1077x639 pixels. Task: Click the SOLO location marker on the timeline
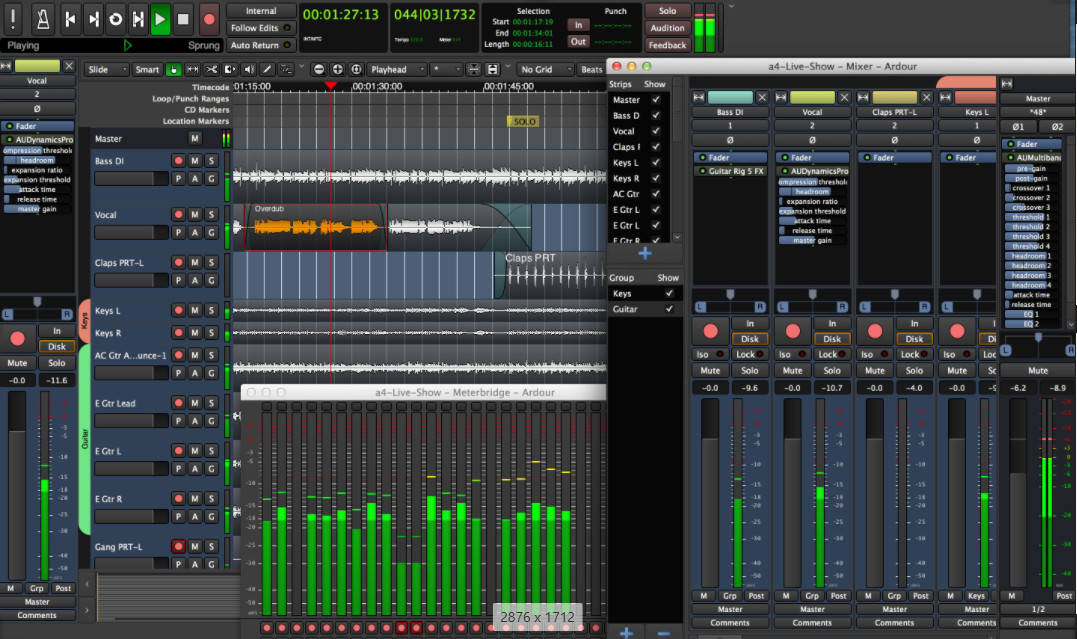tap(523, 121)
